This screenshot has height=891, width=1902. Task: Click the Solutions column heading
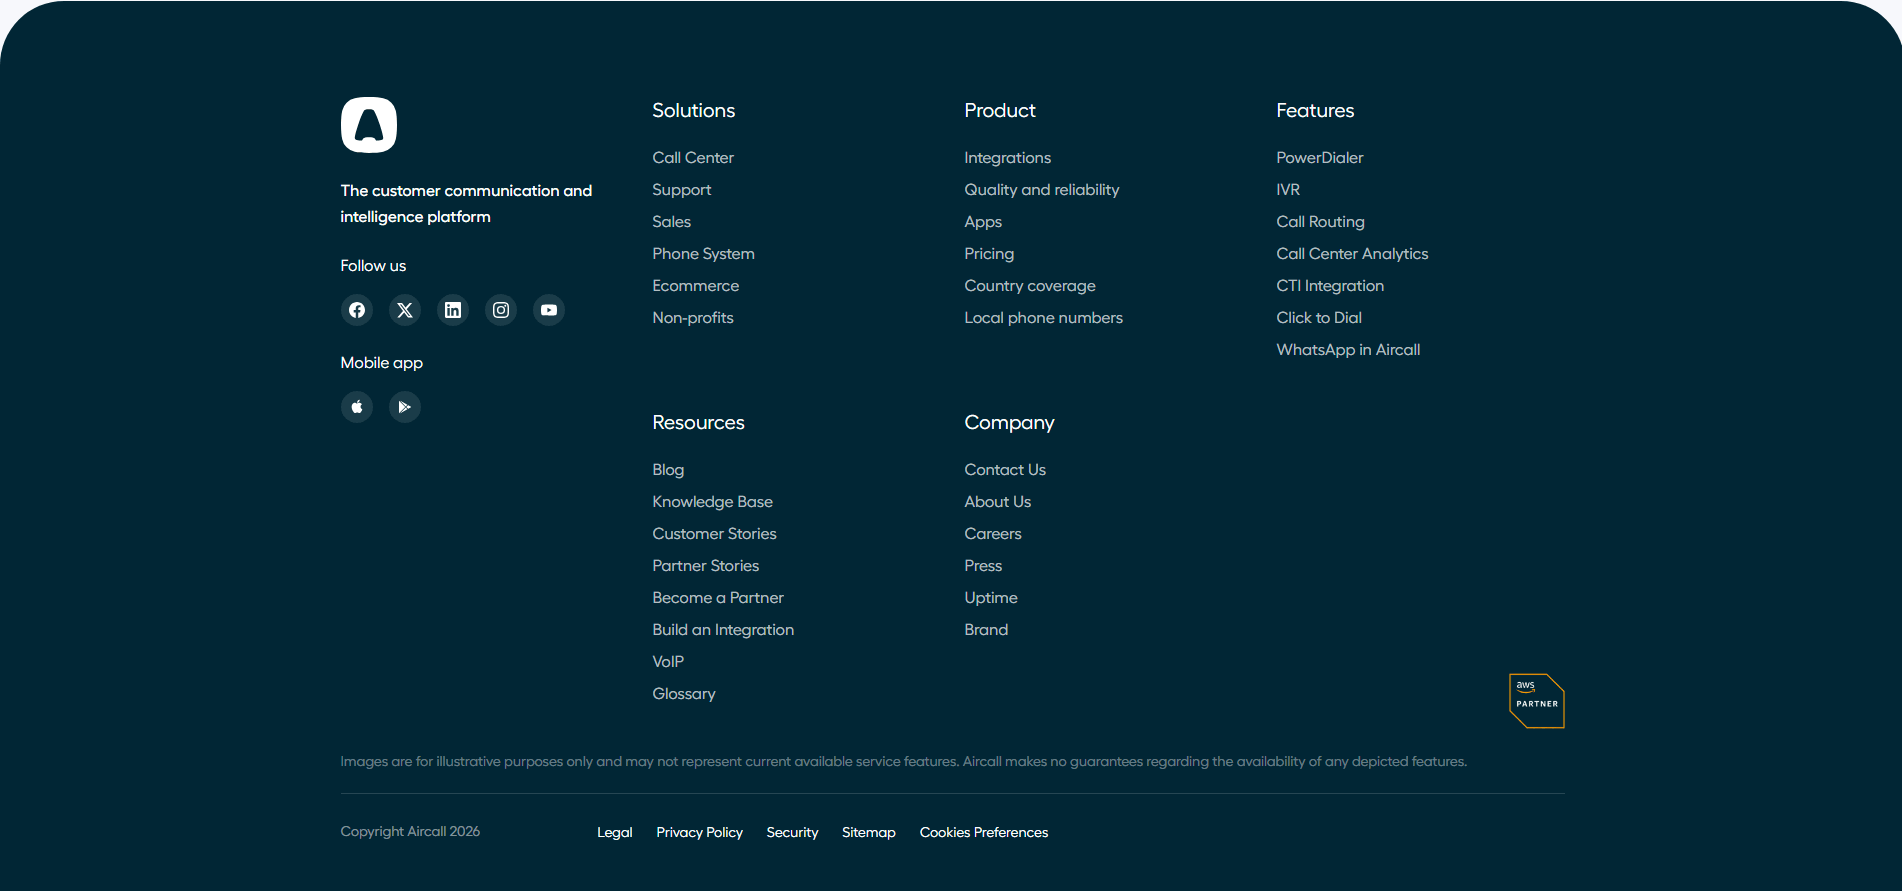point(694,111)
